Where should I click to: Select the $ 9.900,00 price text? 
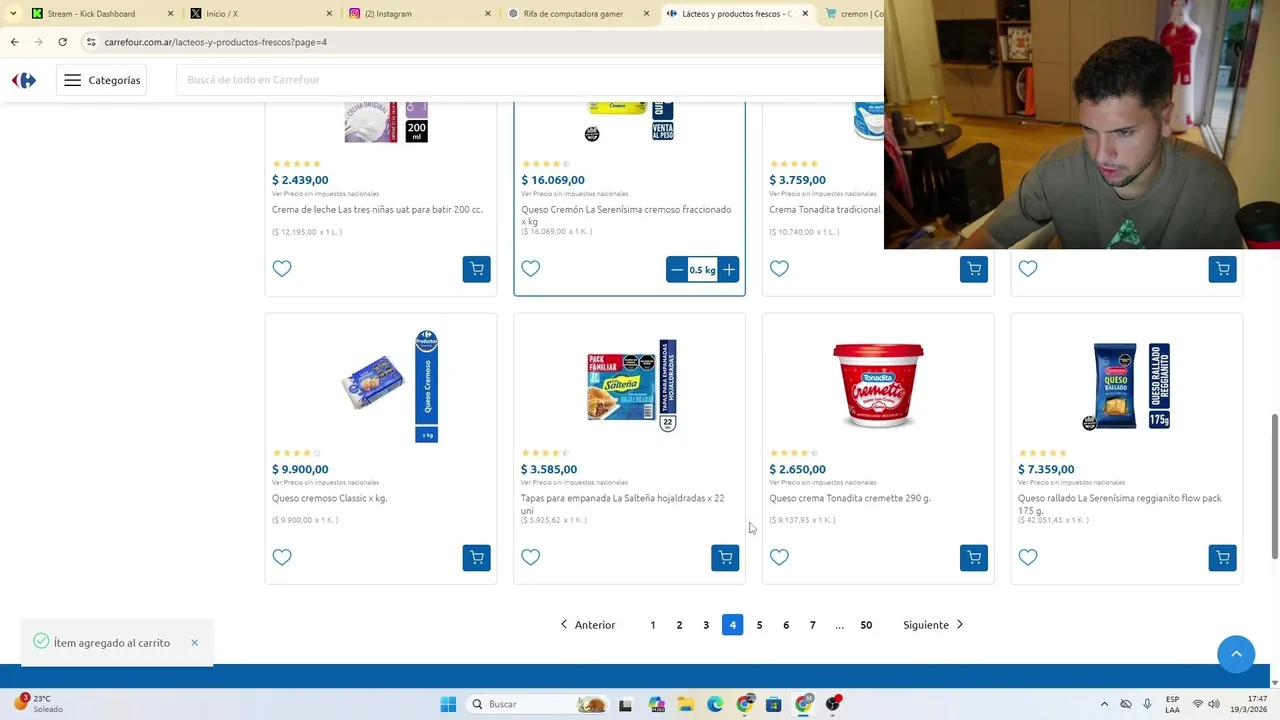tap(300, 469)
